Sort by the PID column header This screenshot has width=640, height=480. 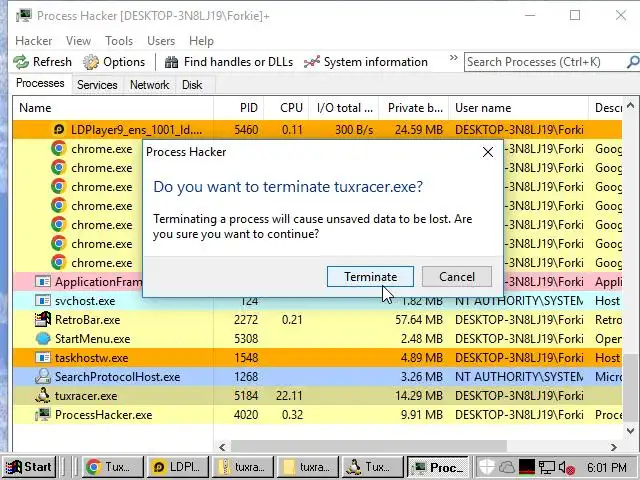point(239,108)
